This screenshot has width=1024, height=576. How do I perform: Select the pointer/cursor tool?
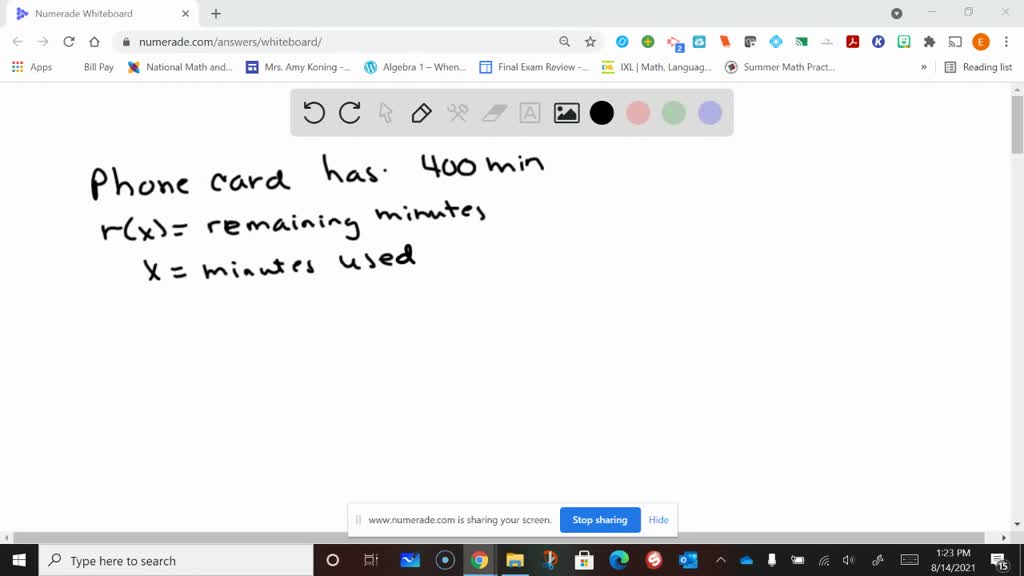click(x=385, y=113)
